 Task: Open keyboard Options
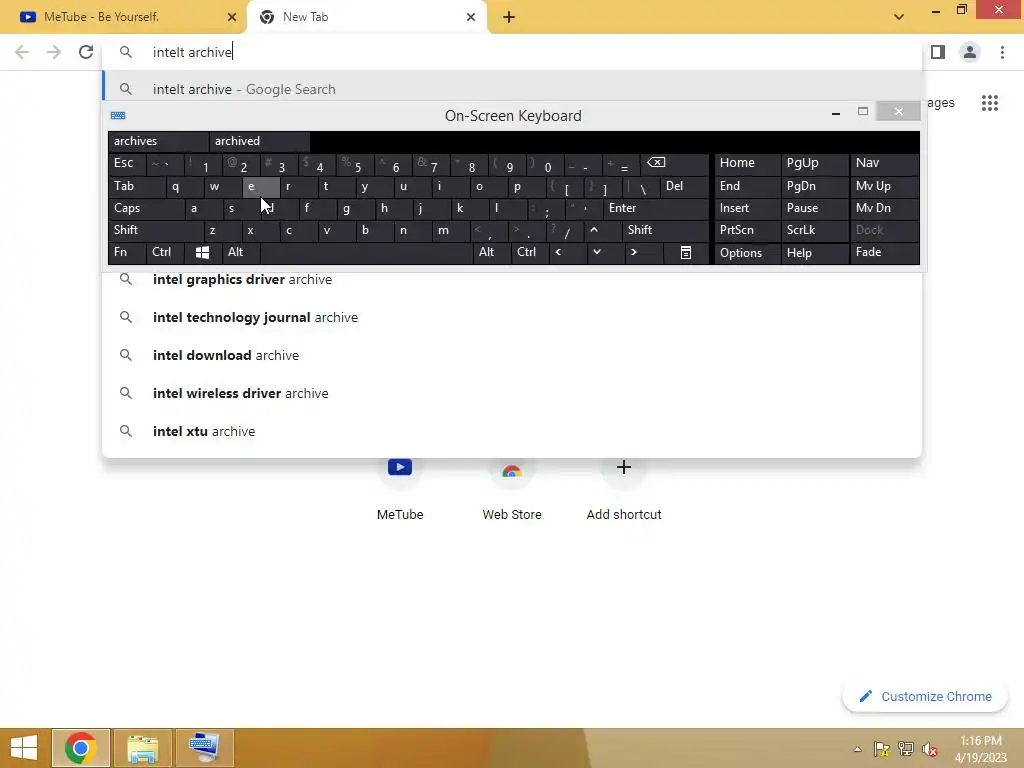click(748, 253)
